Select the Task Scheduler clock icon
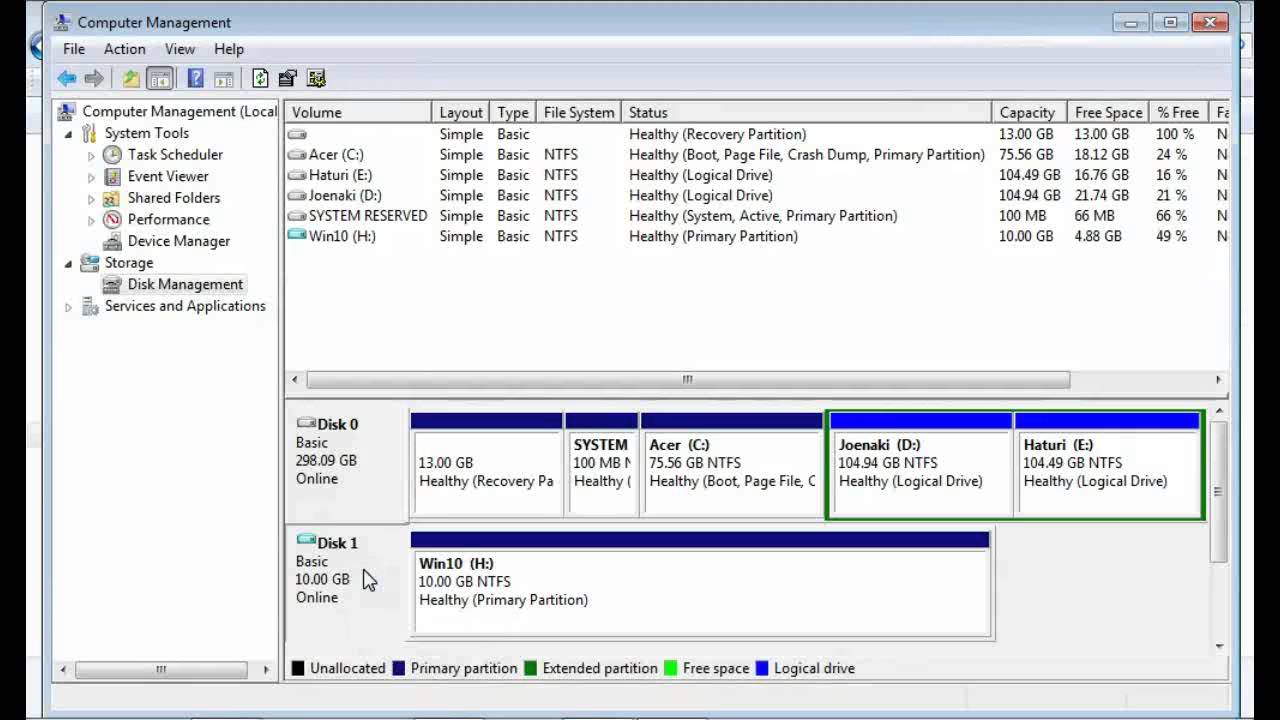The height and width of the screenshot is (720, 1280). (x=112, y=155)
